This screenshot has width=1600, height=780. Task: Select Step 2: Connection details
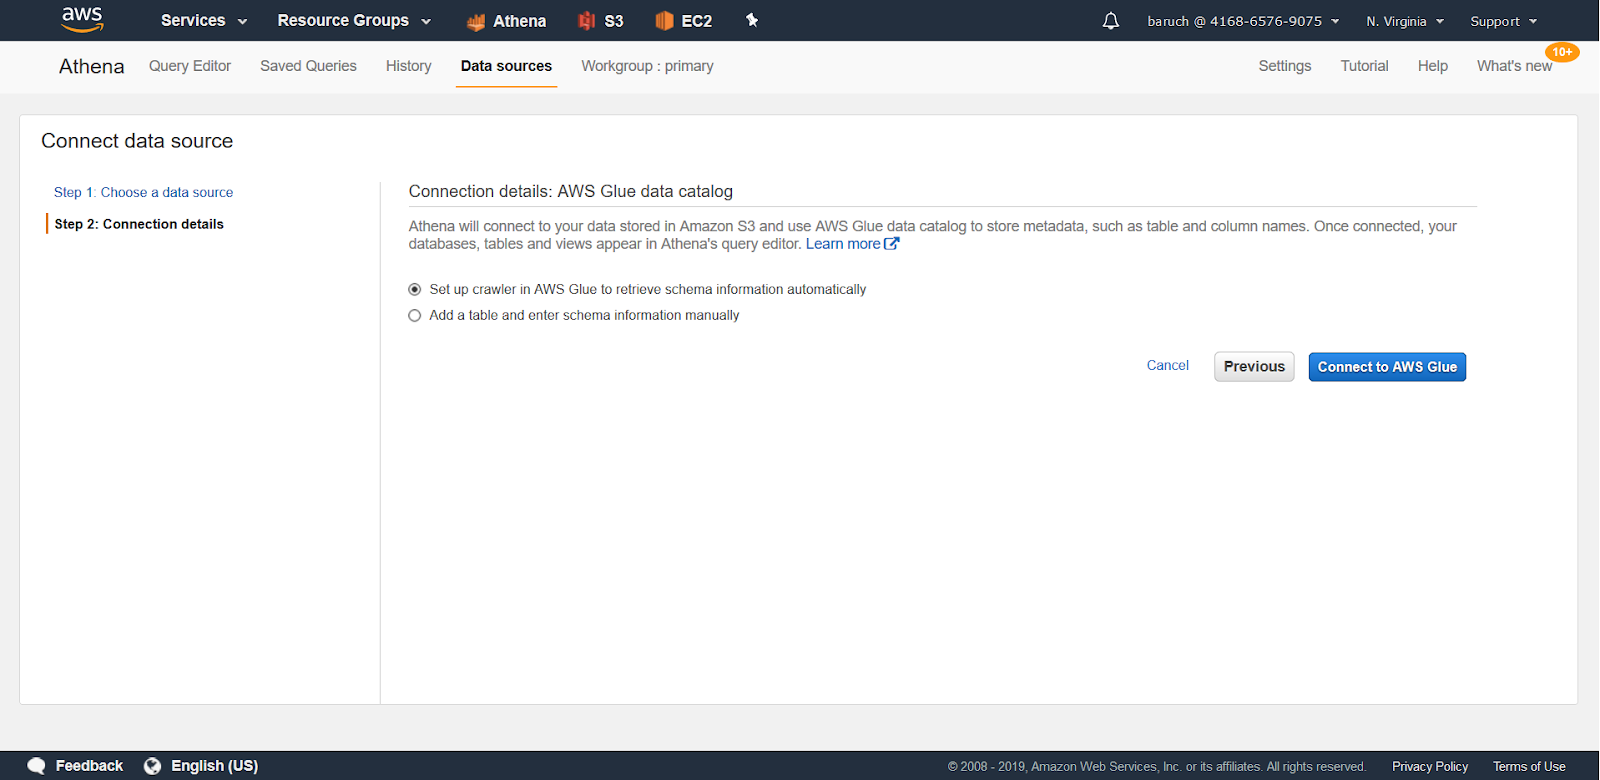point(139,224)
